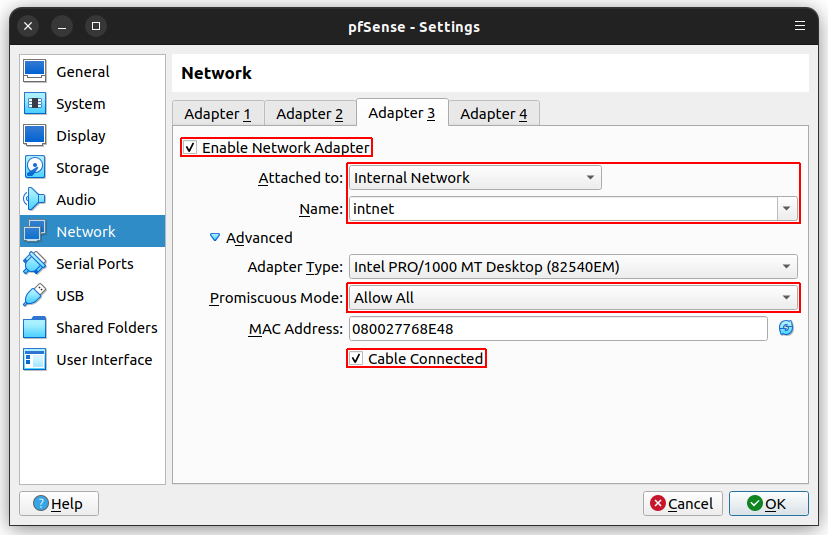Uncheck Enable Network Adapter
Viewport: 828px width, 535px height.
click(190, 147)
